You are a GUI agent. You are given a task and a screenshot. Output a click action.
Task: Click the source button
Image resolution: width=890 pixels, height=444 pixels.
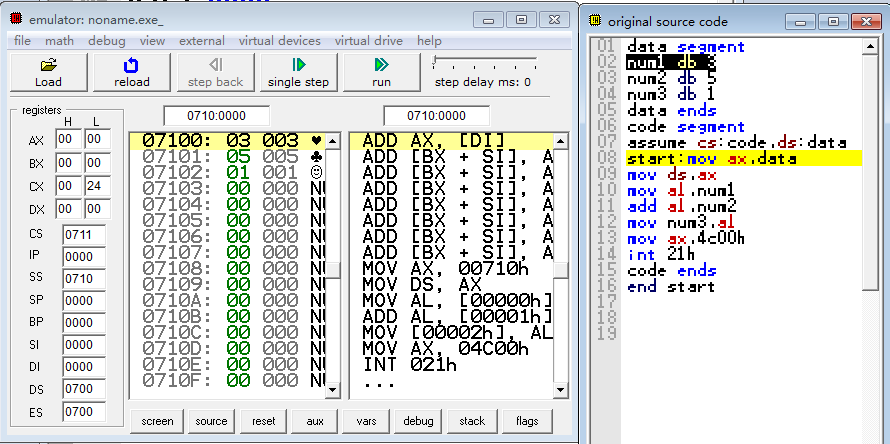211,421
